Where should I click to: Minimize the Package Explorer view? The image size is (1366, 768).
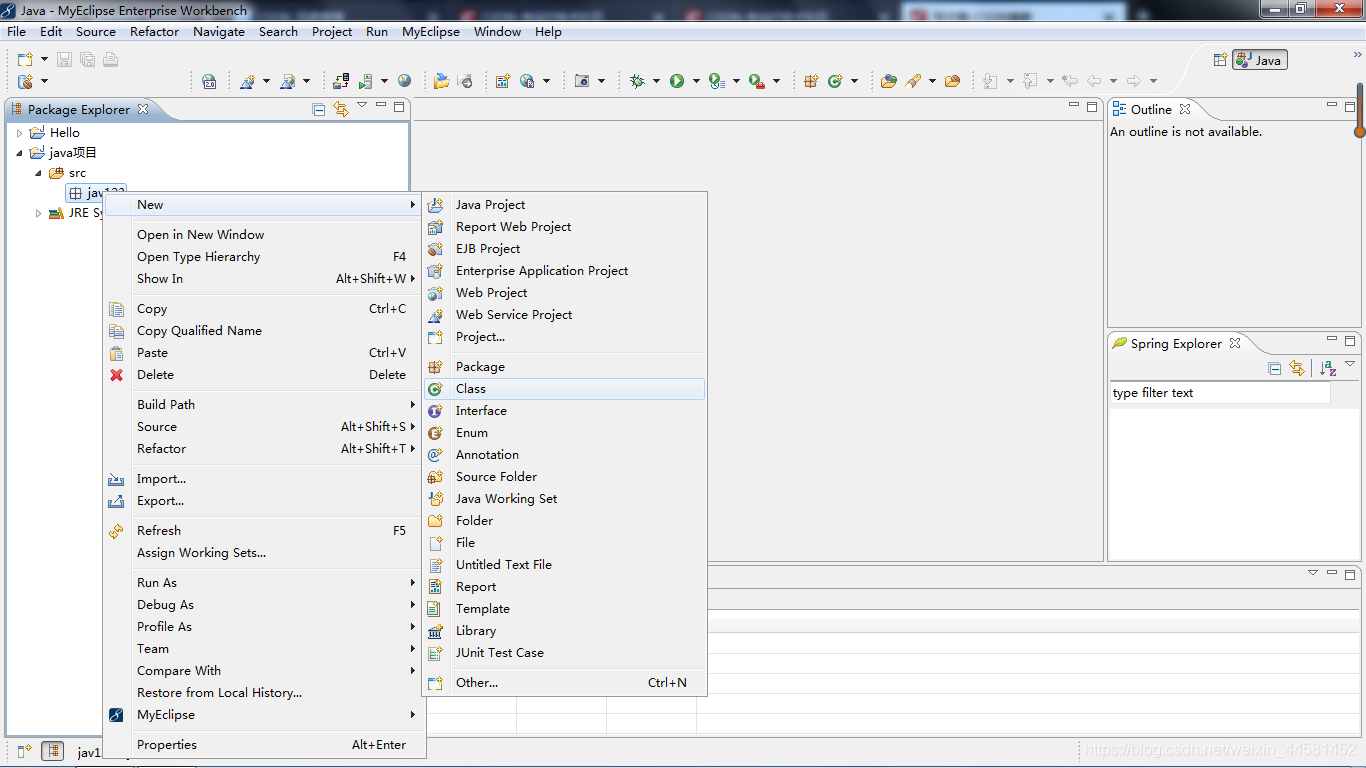381,105
